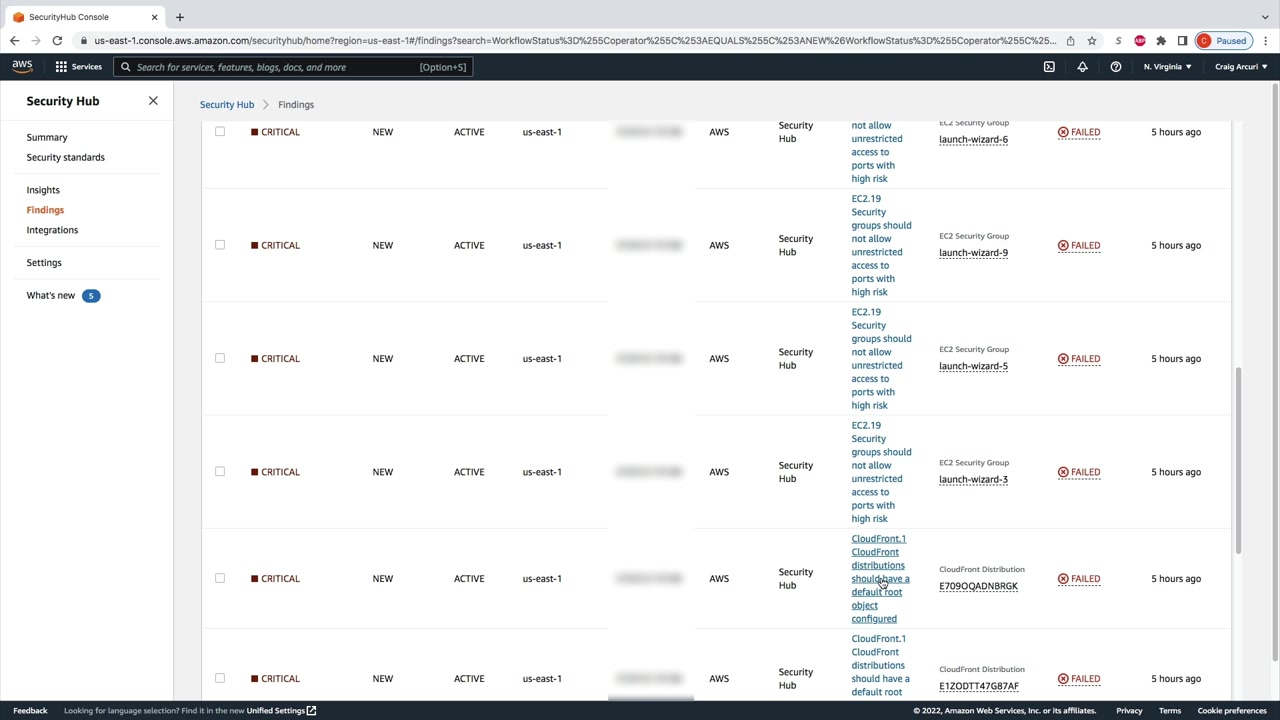The height and width of the screenshot is (720, 1280).
Task: Open EC2.19 finding title for launch-wizard-9
Action: point(881,245)
